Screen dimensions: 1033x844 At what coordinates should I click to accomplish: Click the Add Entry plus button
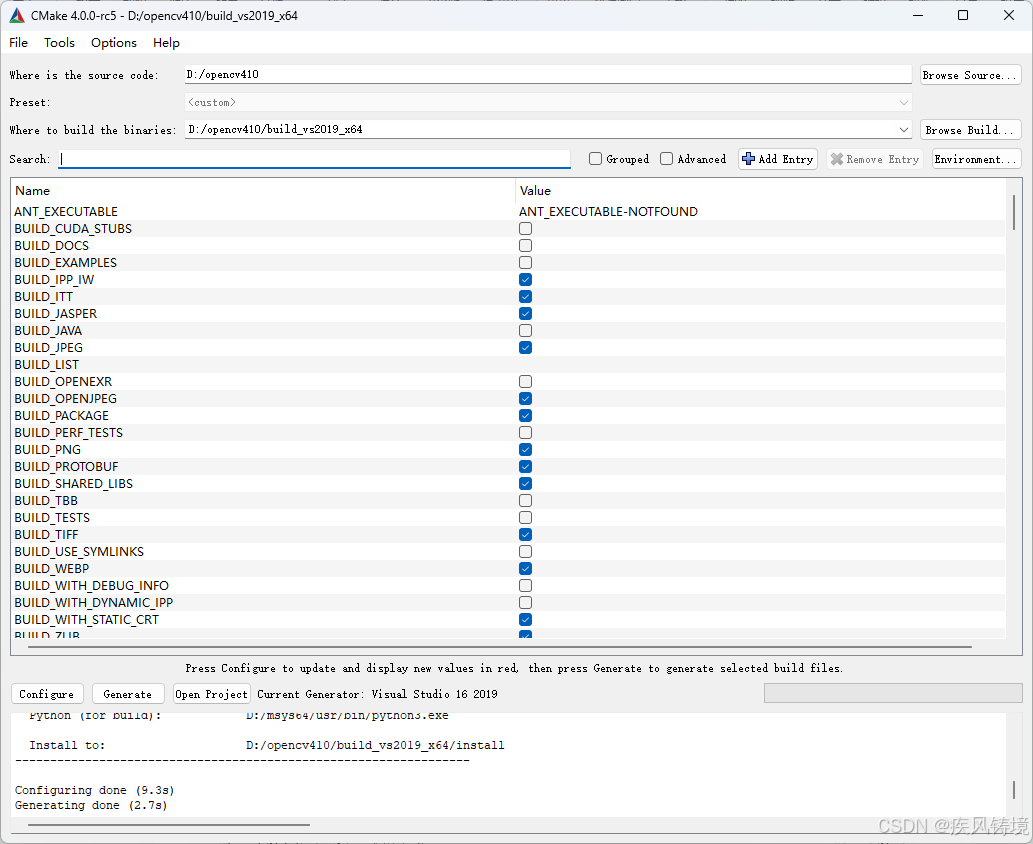[777, 159]
